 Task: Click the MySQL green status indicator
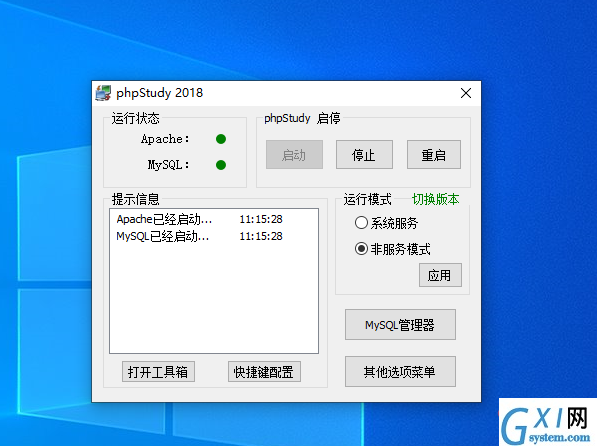click(x=221, y=165)
